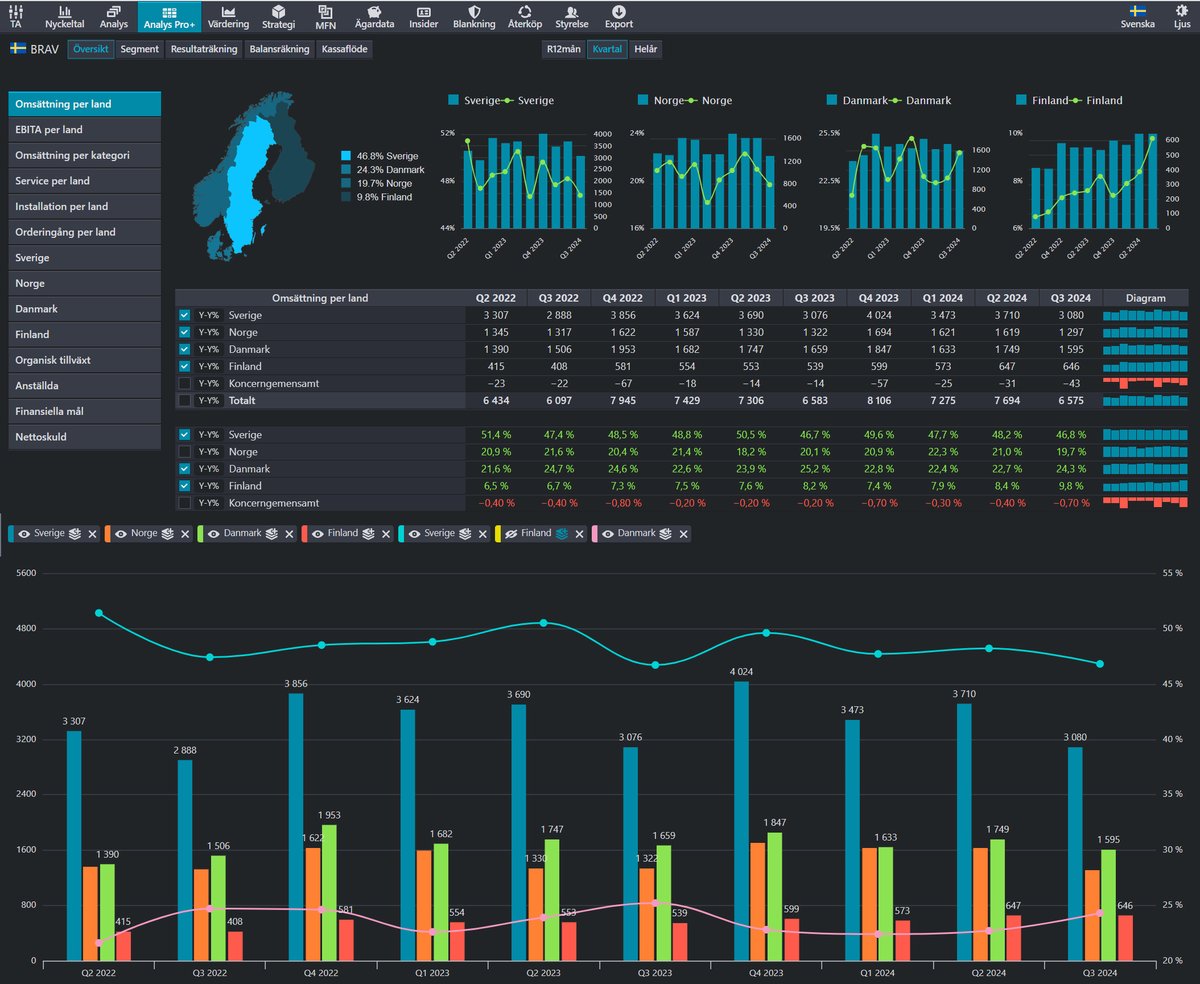Select EBITA per land in sidebar
Viewport: 1200px width, 984px height.
click(84, 130)
